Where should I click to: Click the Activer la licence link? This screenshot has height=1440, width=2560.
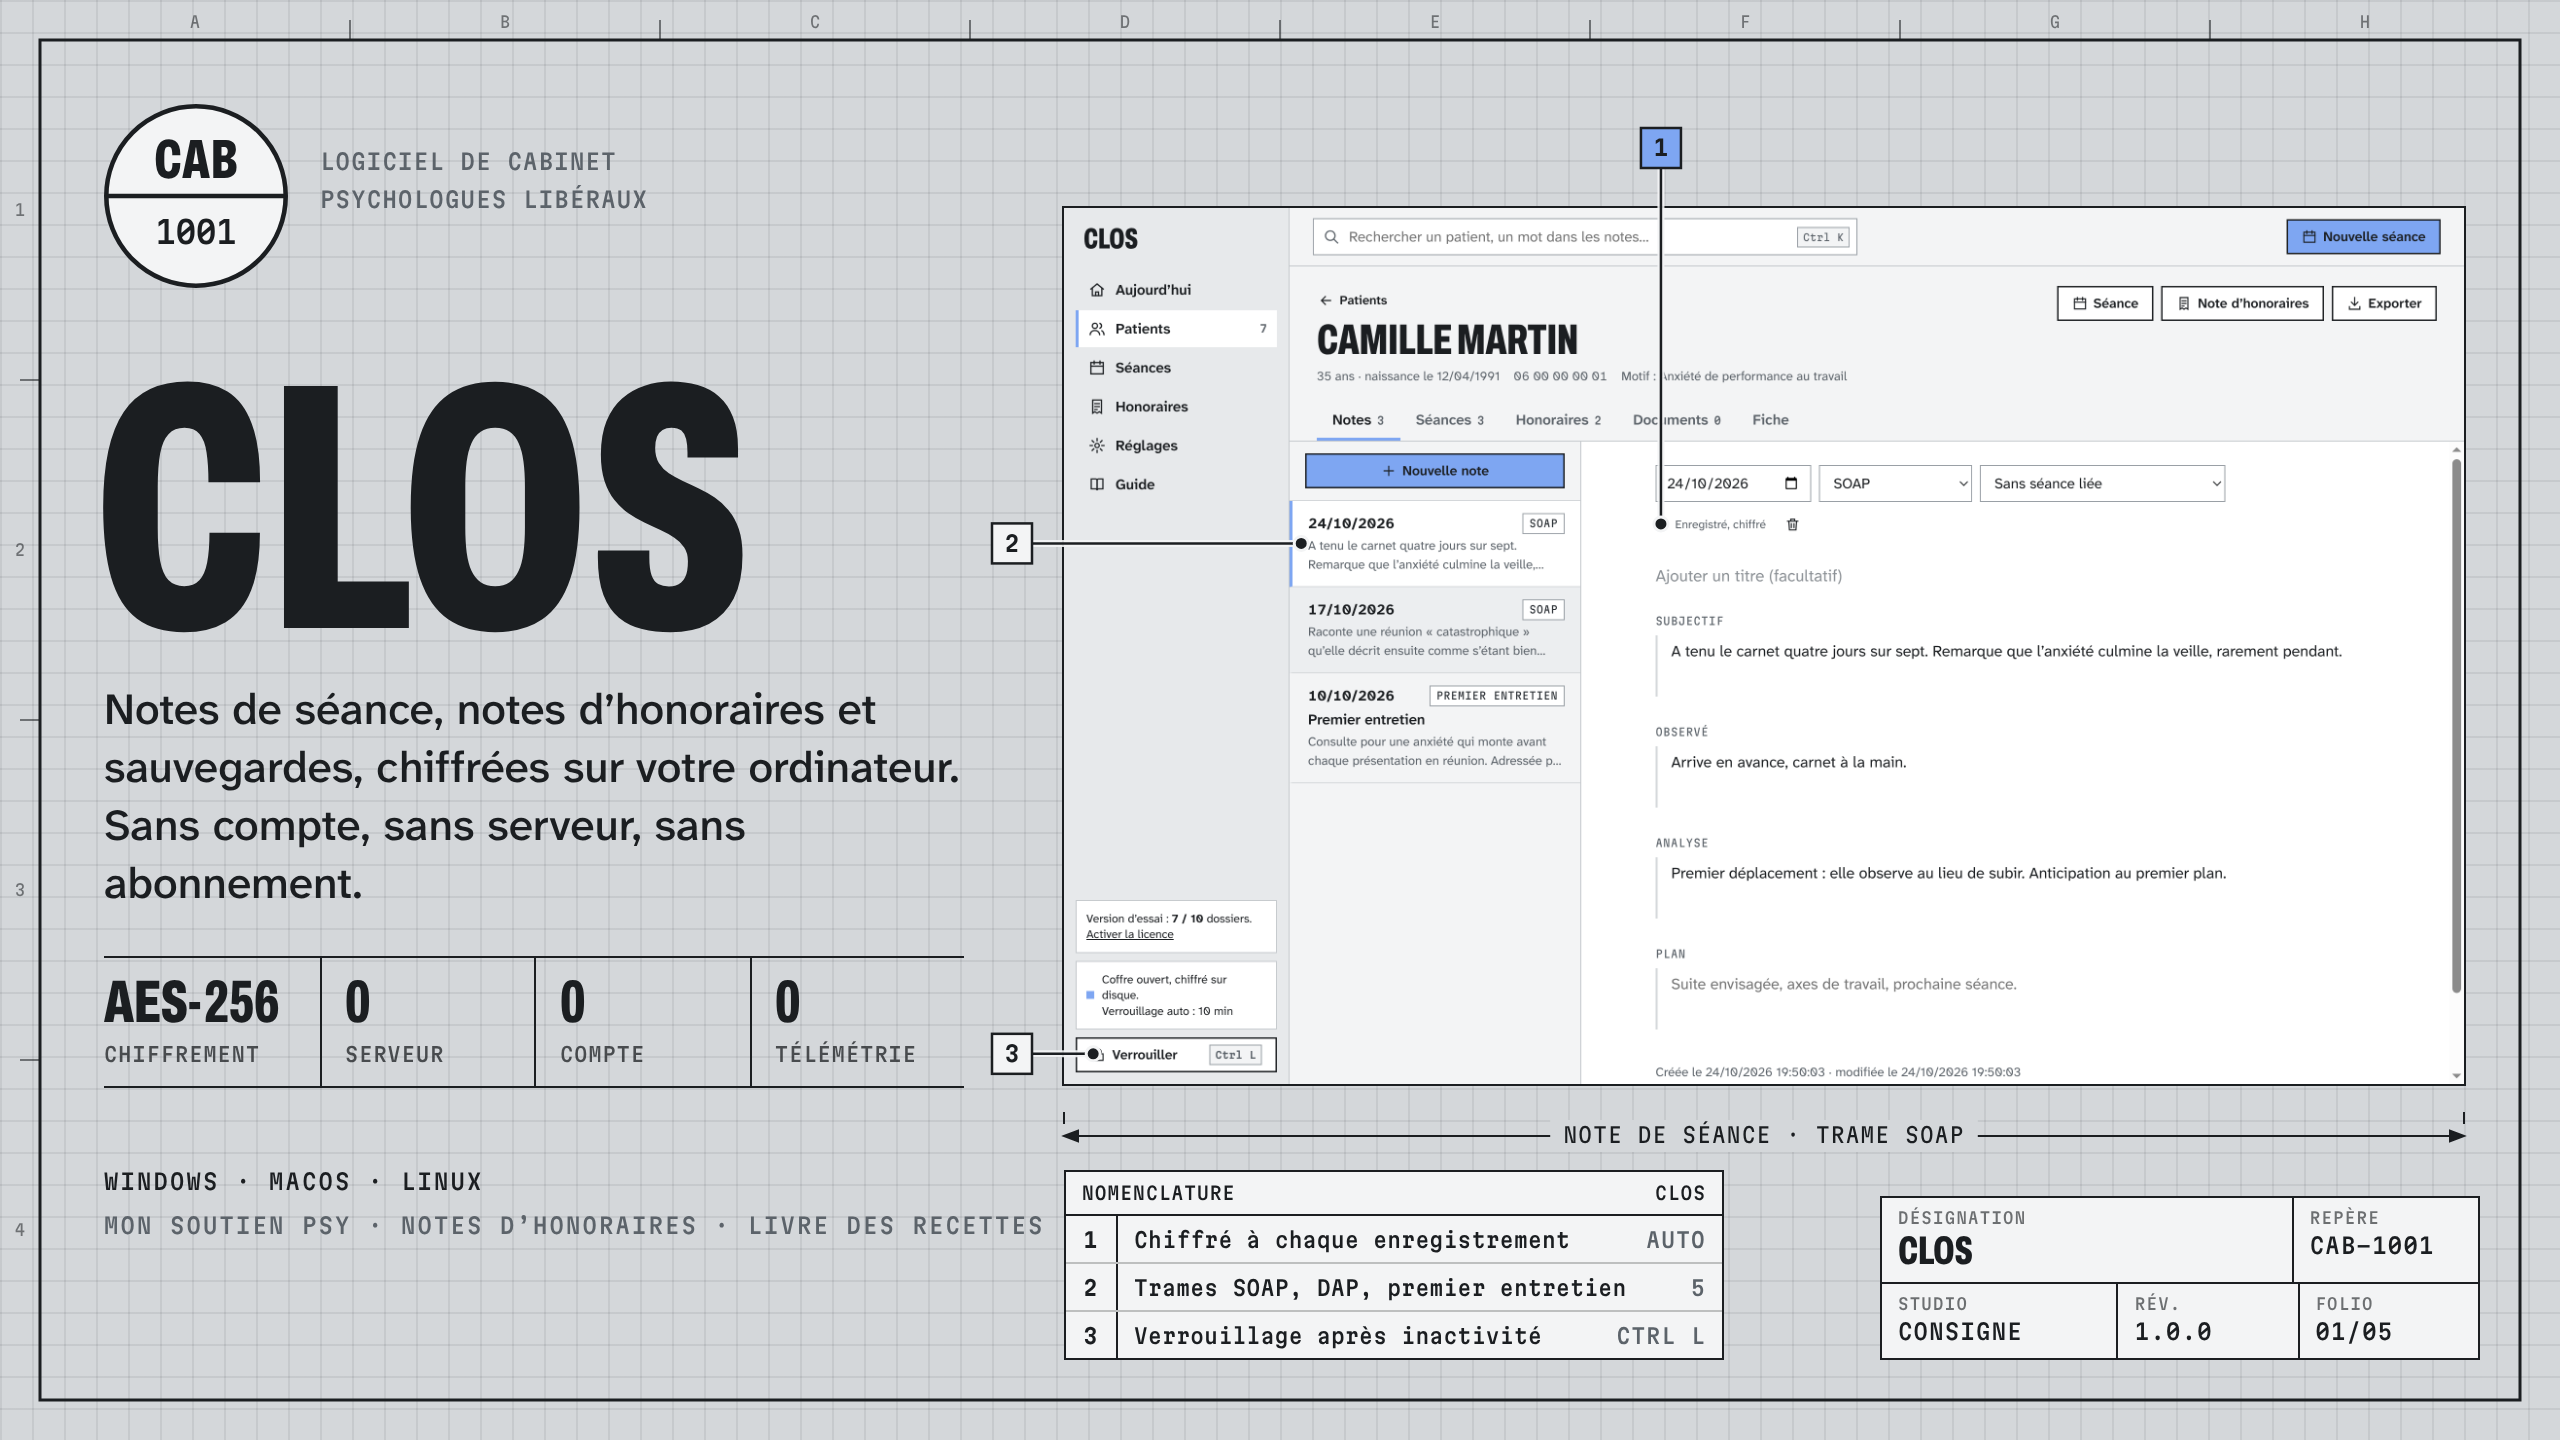(x=1129, y=935)
